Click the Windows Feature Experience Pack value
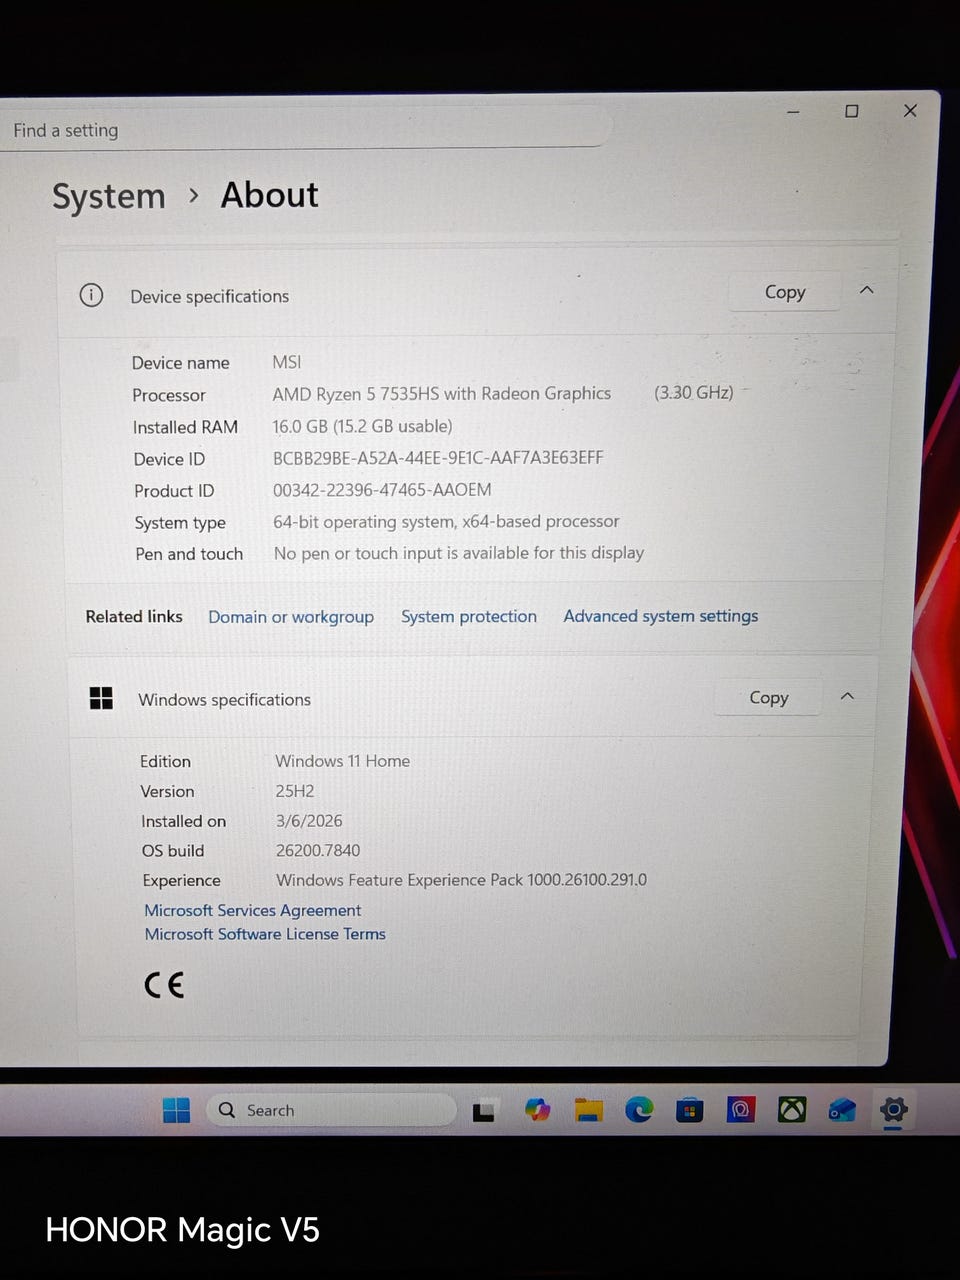 click(461, 880)
